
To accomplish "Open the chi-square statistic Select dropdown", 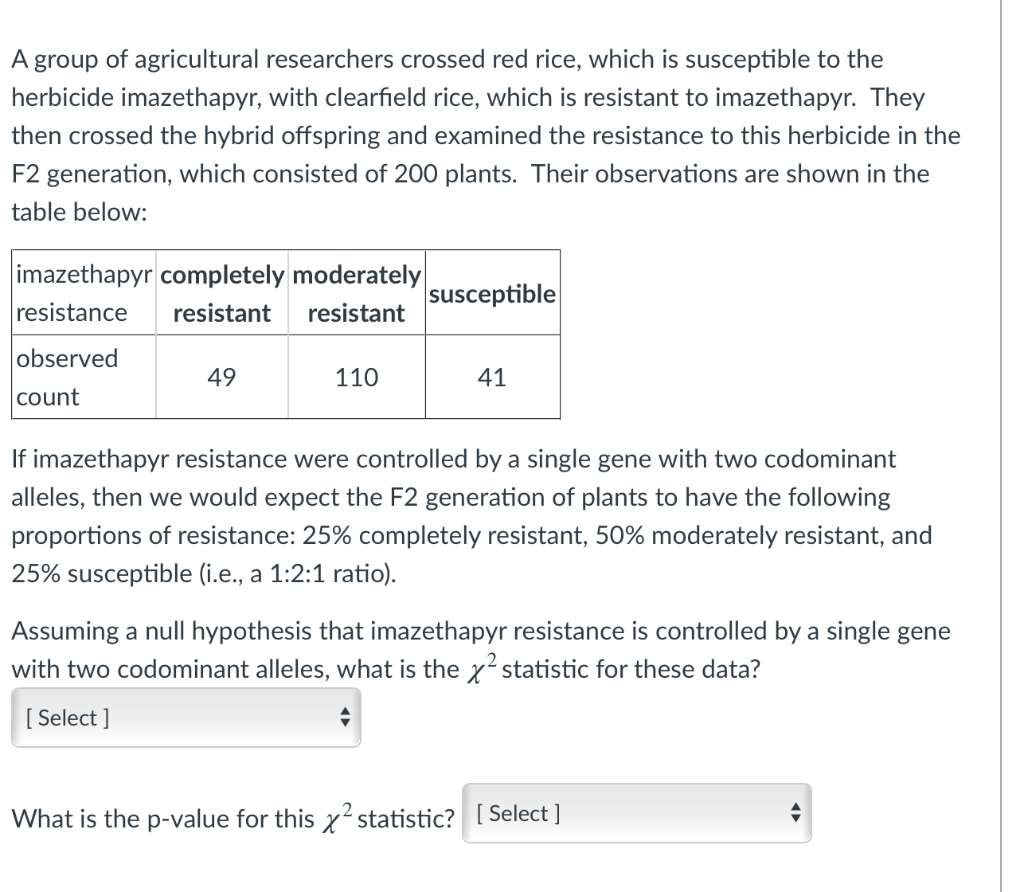I will tap(186, 718).
